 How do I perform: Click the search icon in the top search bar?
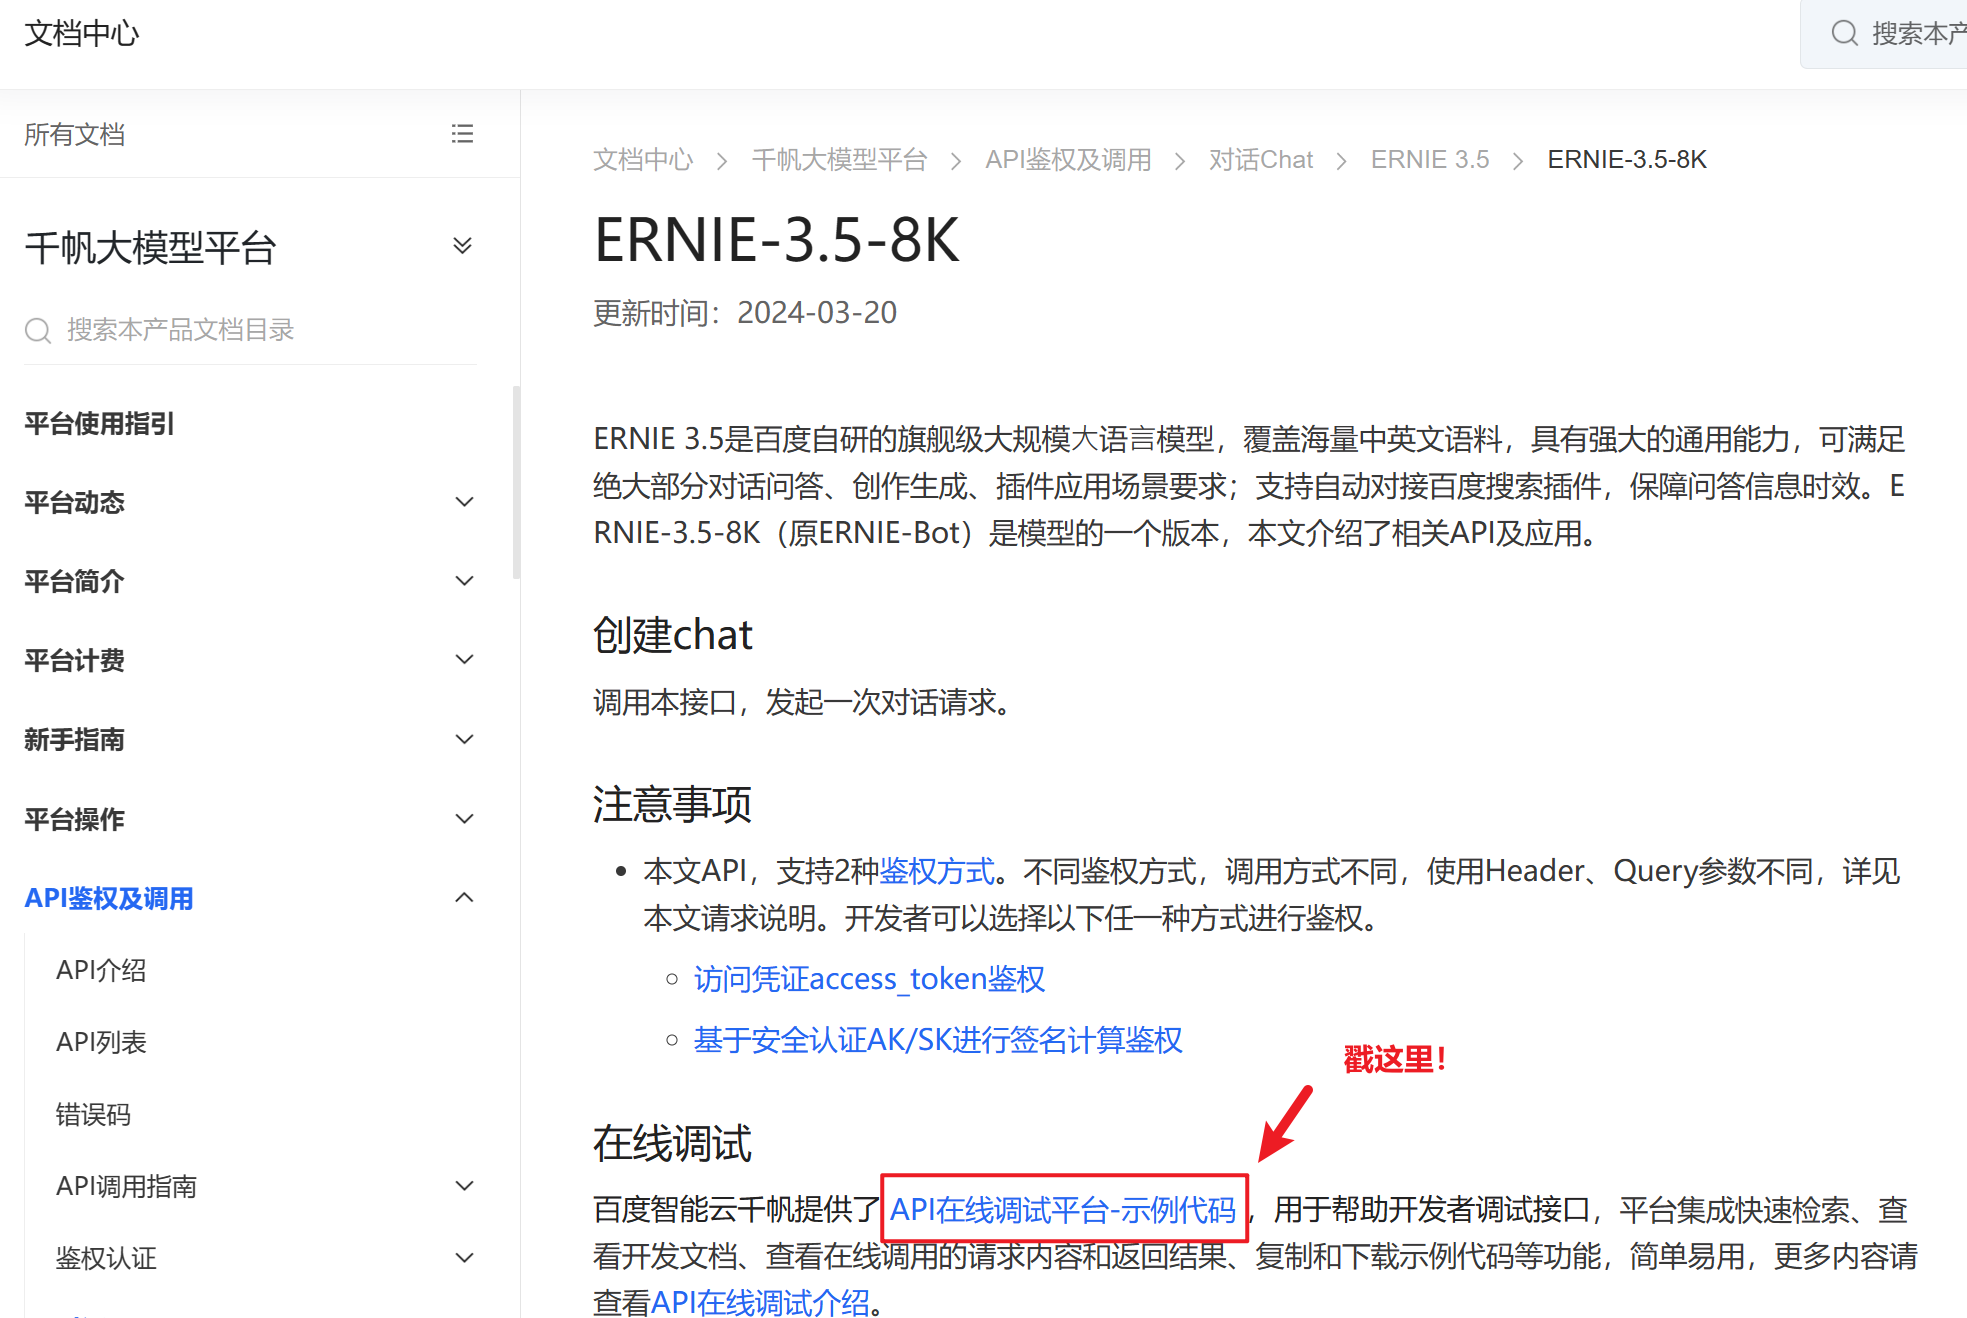coord(1844,34)
